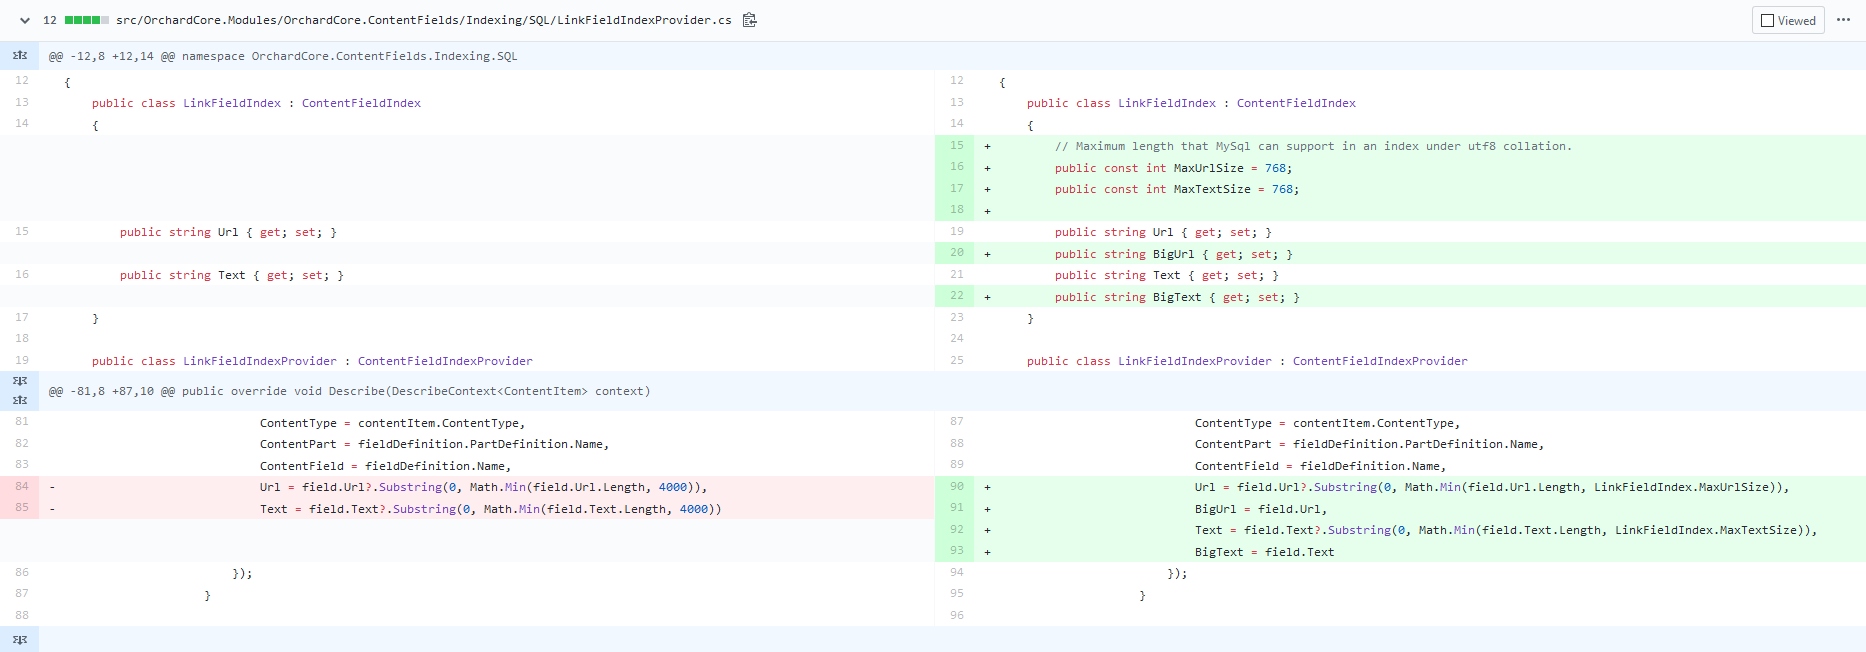Image resolution: width=1866 pixels, height=652 pixels.
Task: Click line number 20 beside the BigUrl property
Action: 956,253
